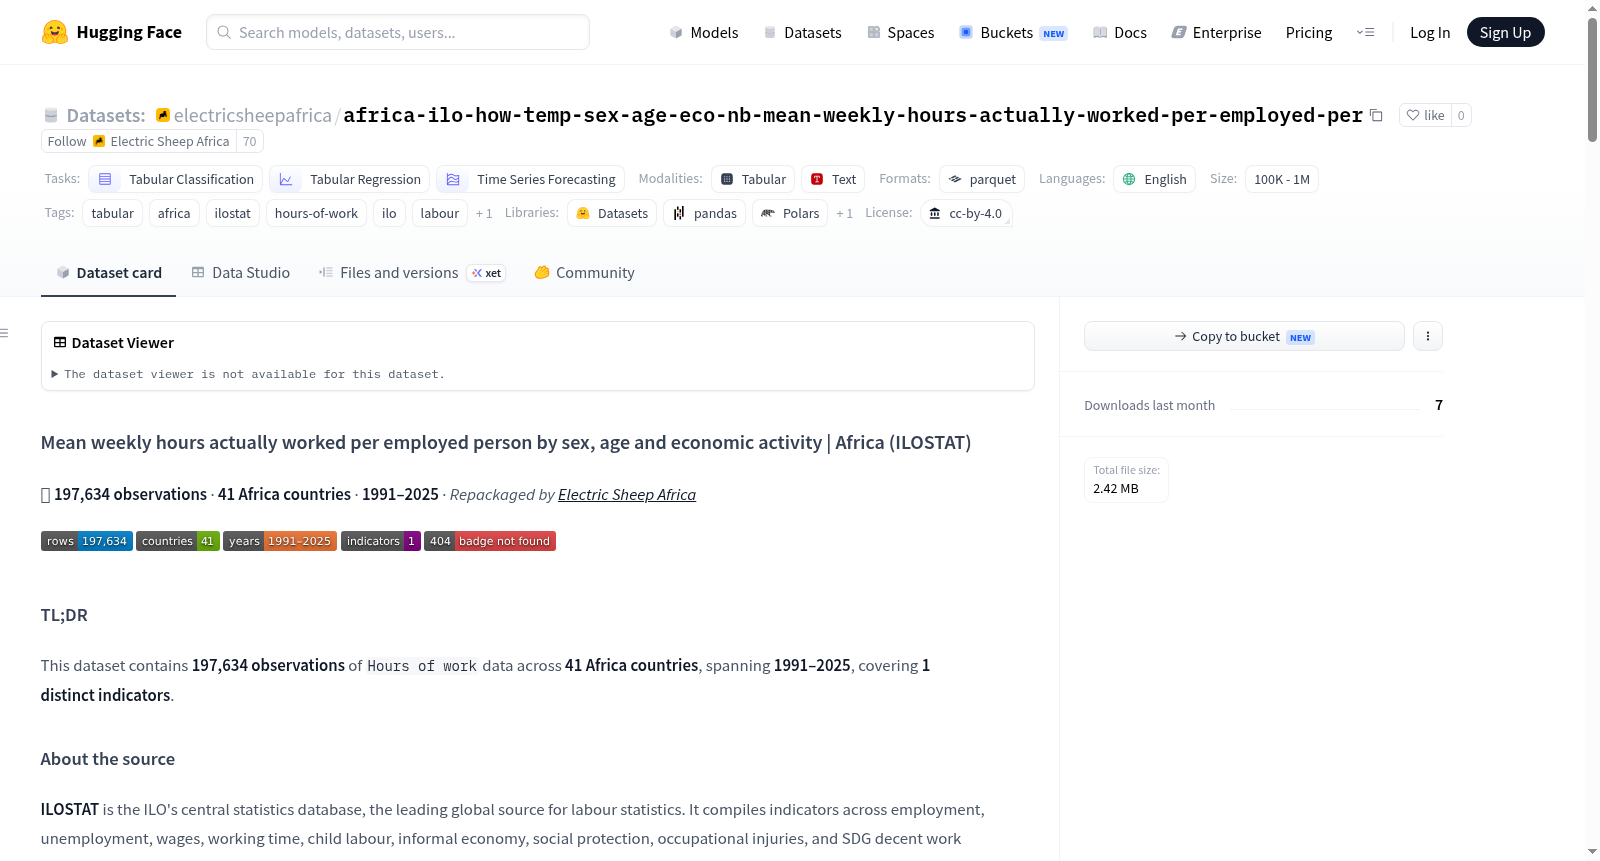
Task: Click the 100K - 1M size tag
Action: tap(1282, 179)
